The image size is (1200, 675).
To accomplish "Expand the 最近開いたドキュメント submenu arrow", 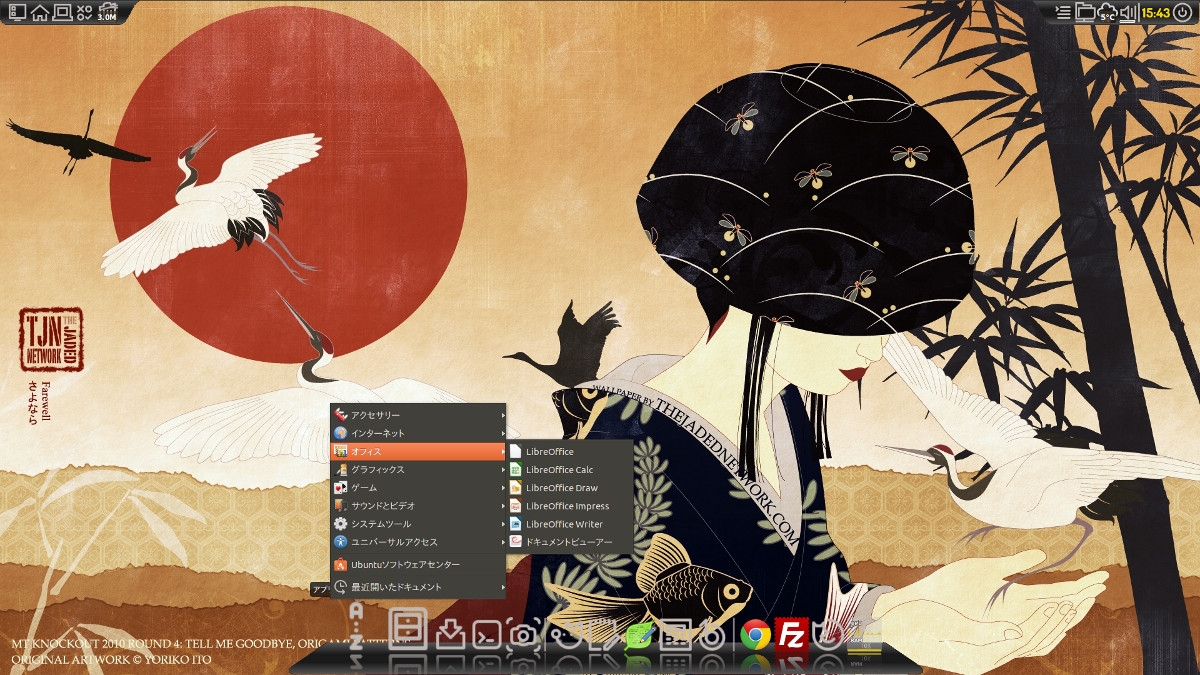I will click(x=503, y=587).
